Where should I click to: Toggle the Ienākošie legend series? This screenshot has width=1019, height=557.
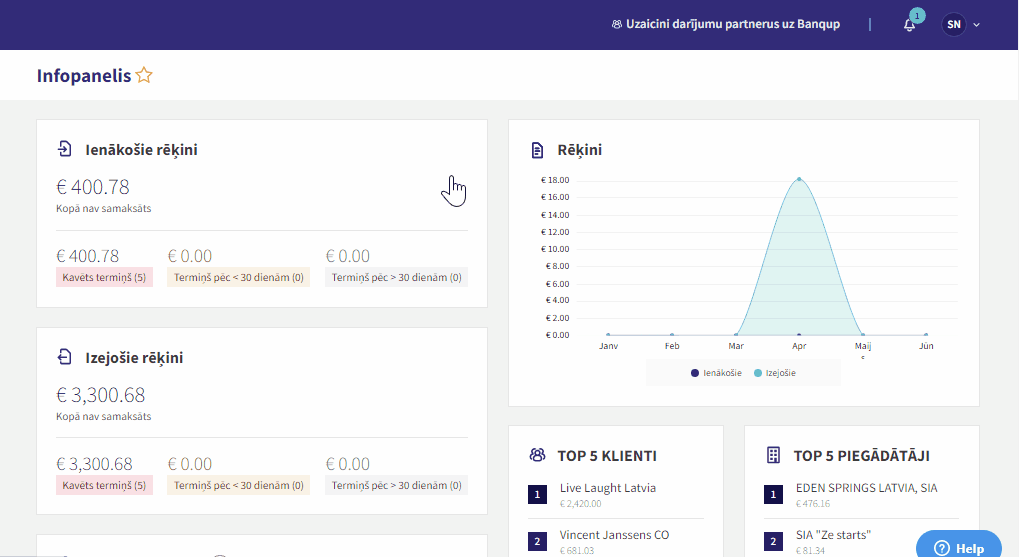716,373
